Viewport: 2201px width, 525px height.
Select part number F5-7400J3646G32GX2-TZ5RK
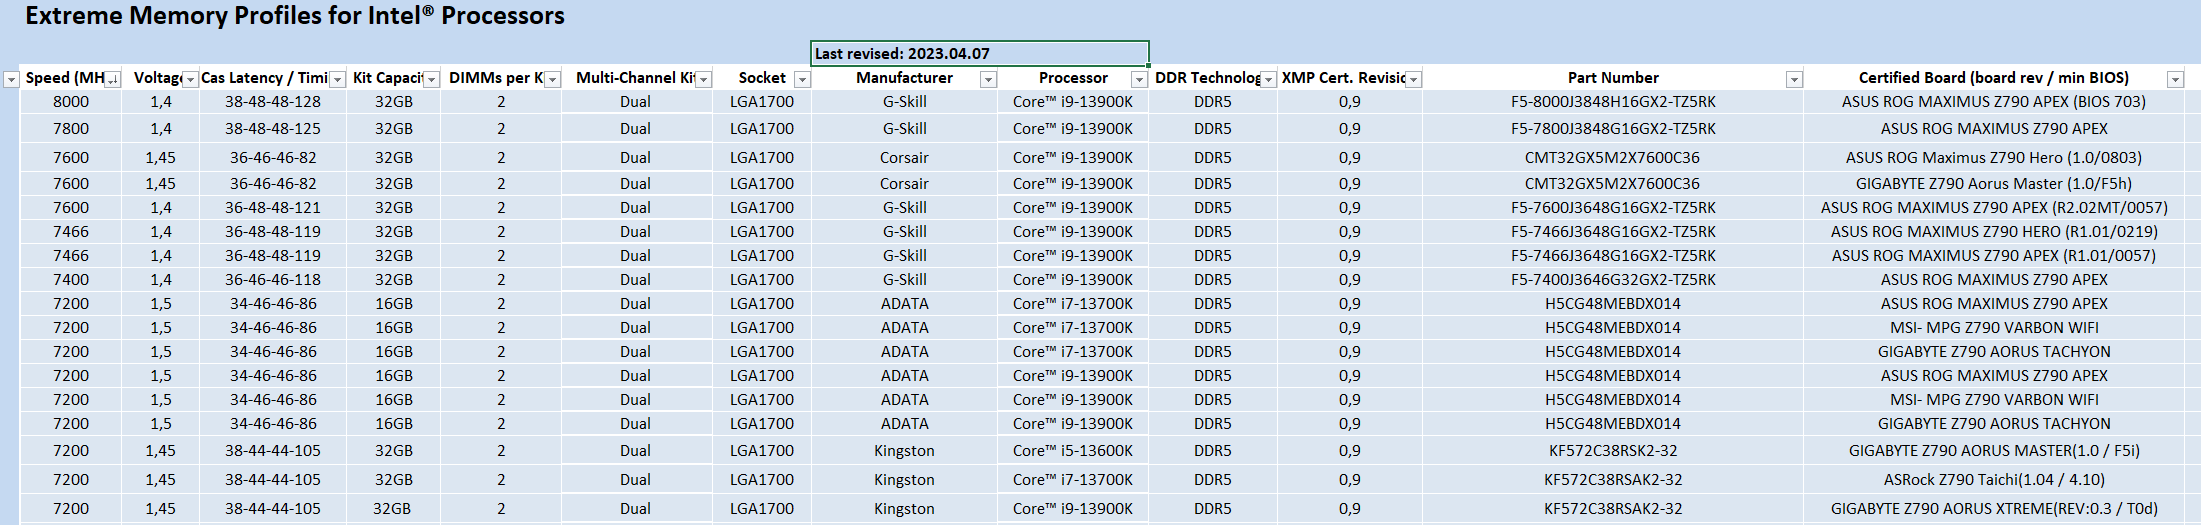1613,280
